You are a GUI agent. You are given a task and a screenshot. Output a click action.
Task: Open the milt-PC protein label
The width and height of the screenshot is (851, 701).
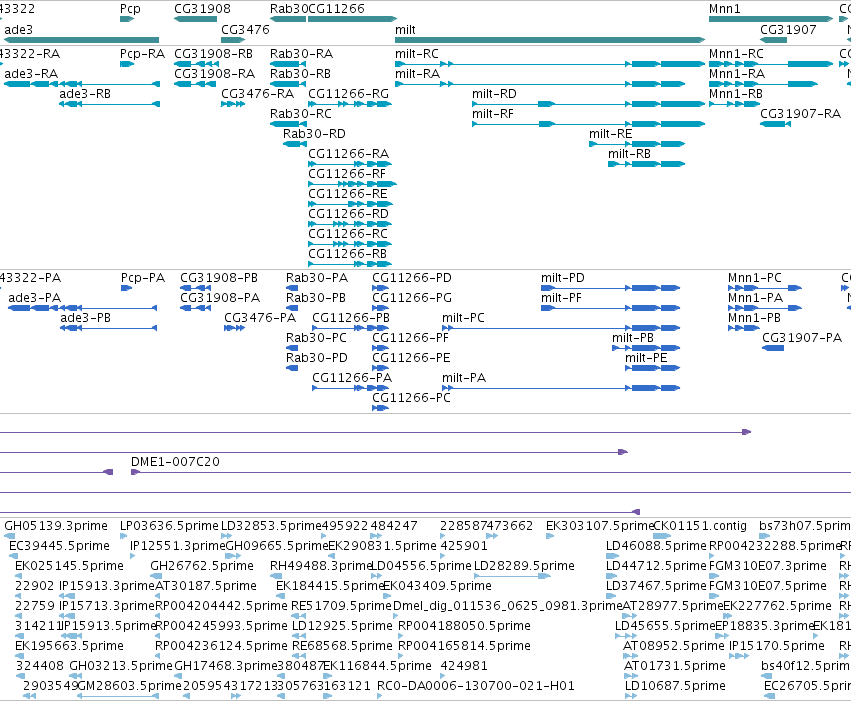pos(463,318)
